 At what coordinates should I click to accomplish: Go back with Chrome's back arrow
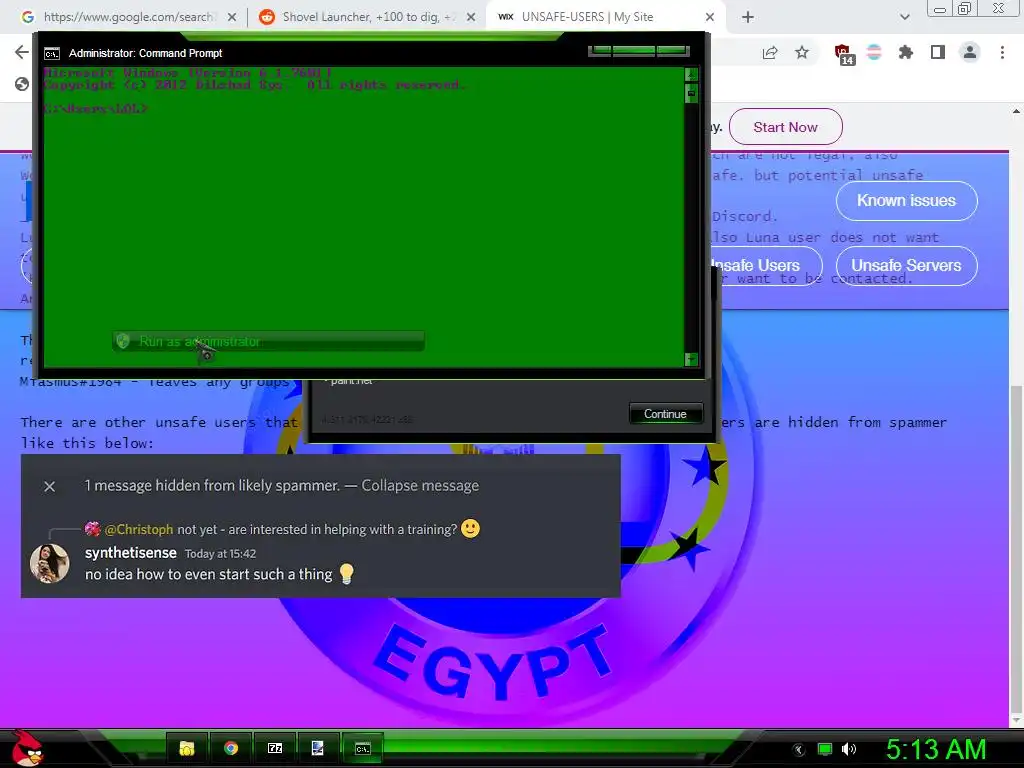(22, 52)
